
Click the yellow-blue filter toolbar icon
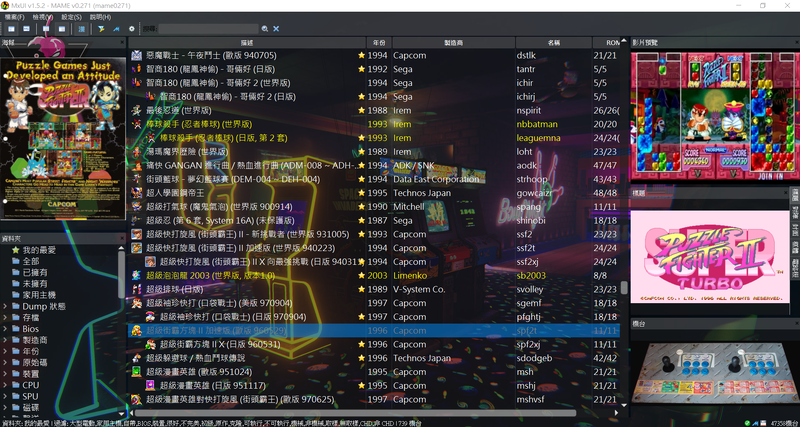click(x=101, y=29)
